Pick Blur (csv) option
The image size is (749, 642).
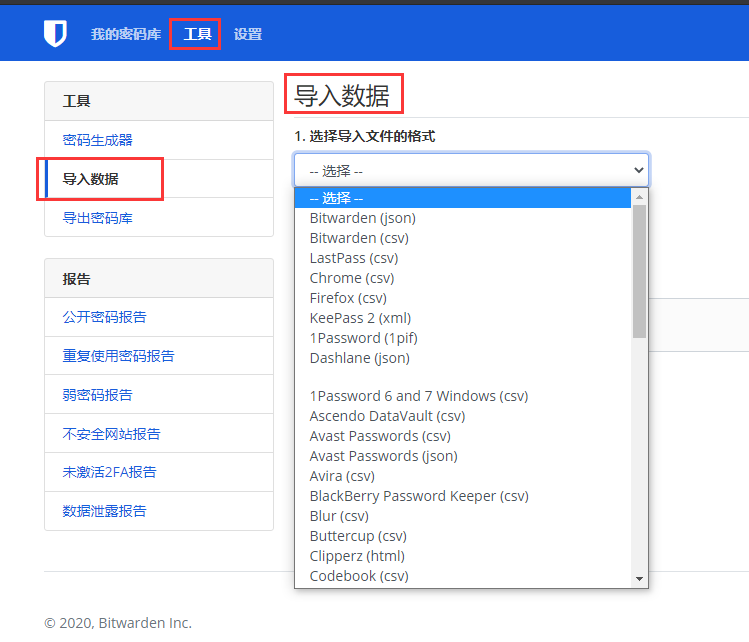click(462, 516)
